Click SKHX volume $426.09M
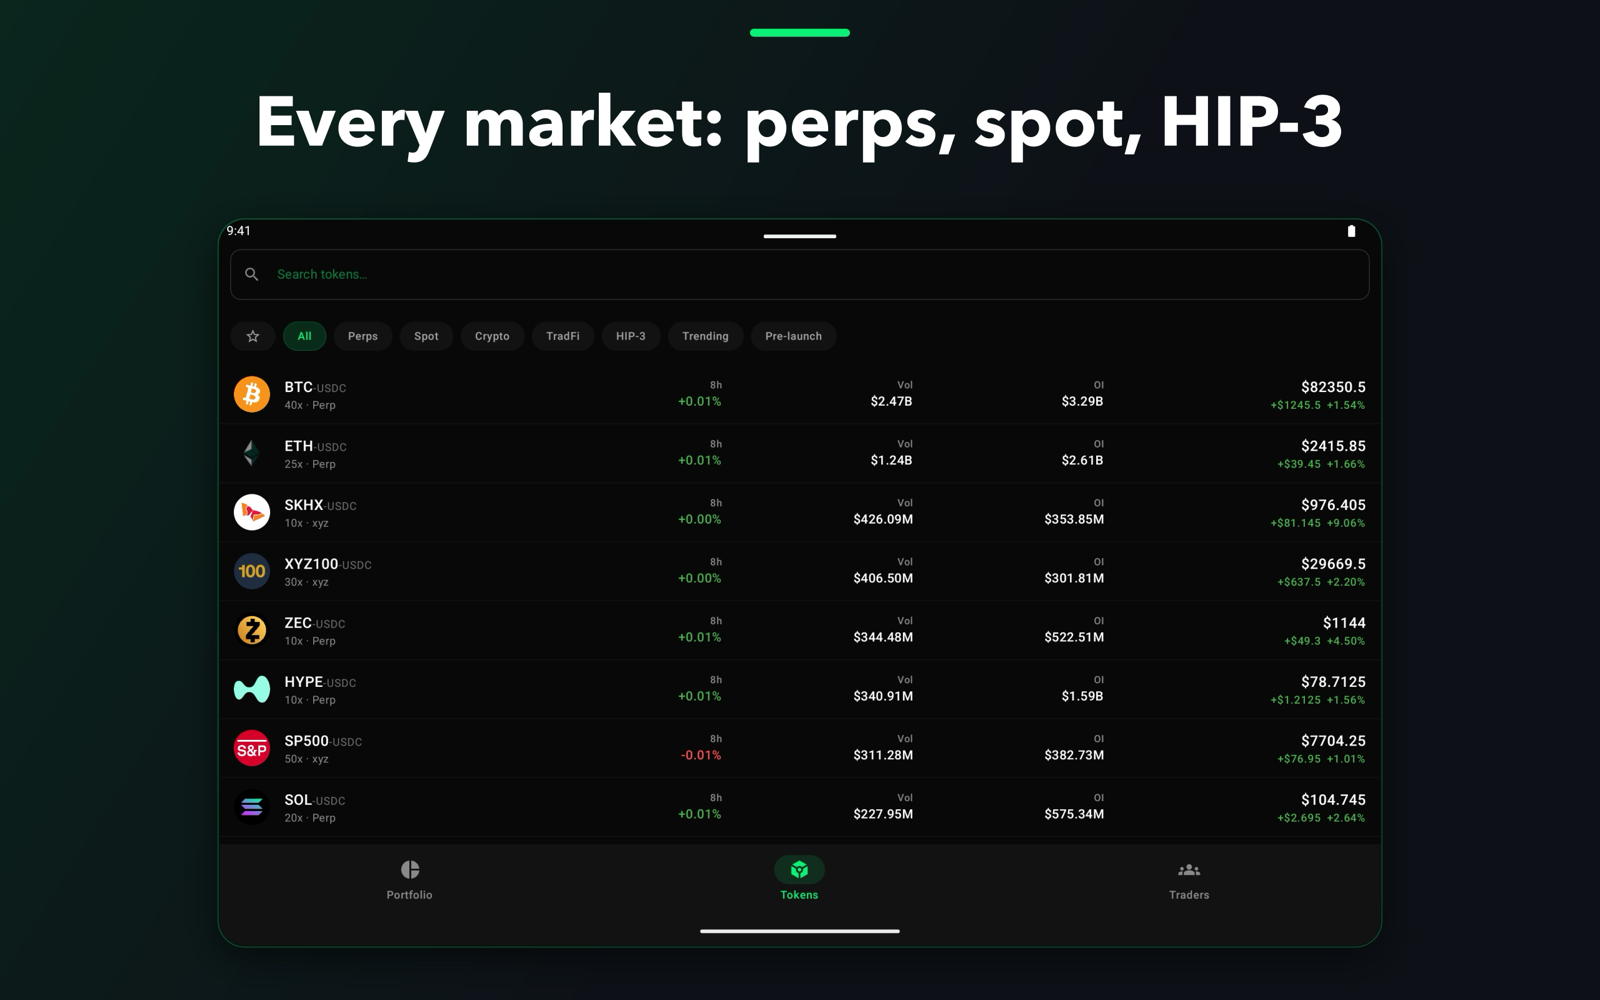Viewport: 1600px width, 1000px height. pos(883,519)
